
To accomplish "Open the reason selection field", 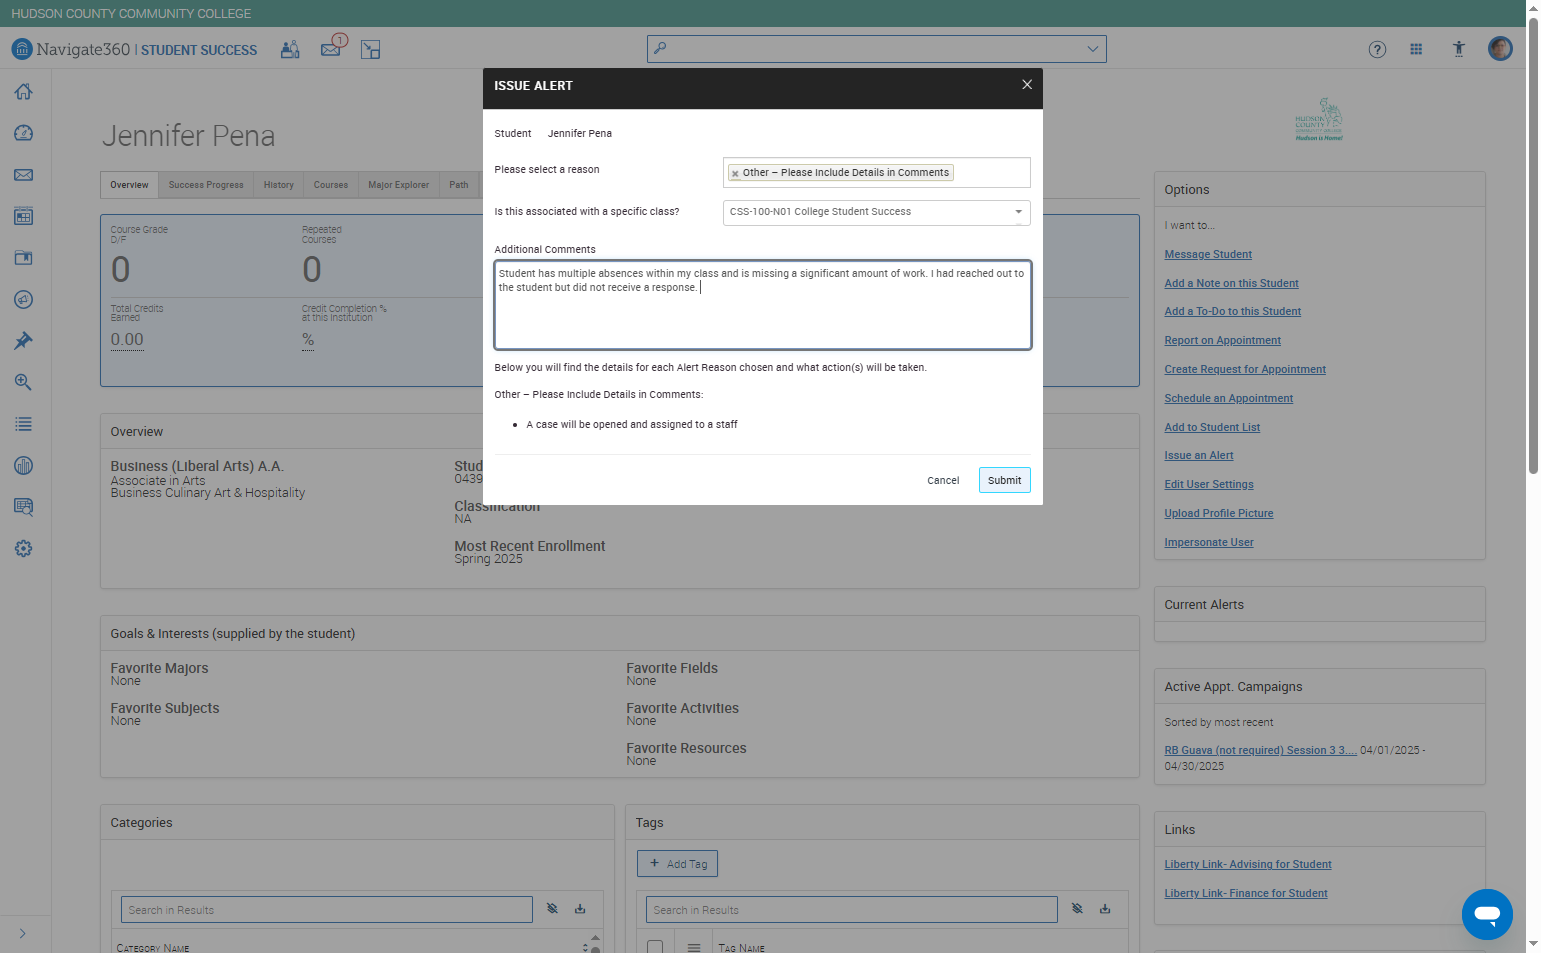I will [876, 172].
